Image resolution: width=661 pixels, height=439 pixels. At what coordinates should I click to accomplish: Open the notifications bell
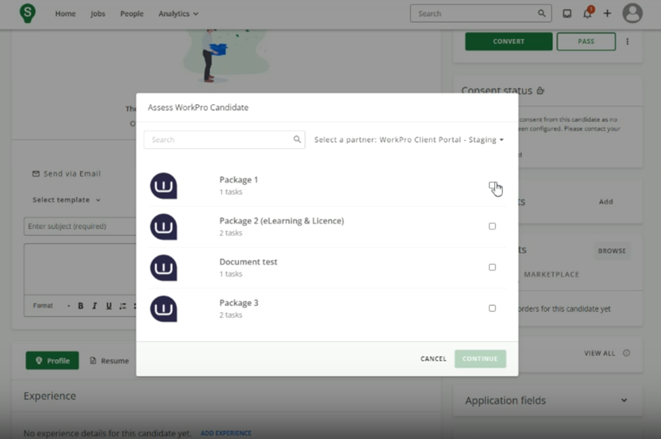coord(587,13)
